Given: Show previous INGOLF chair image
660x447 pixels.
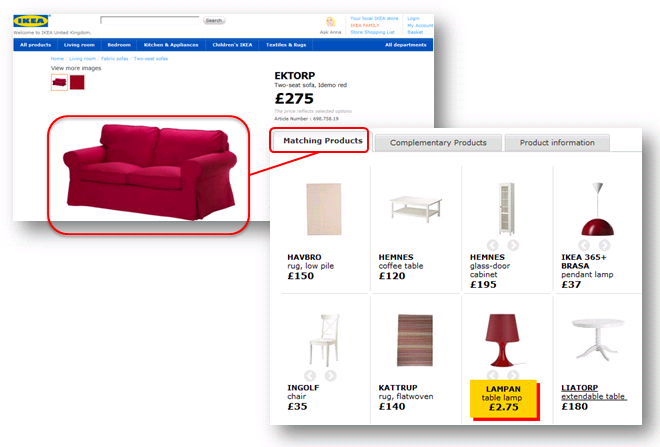Looking at the screenshot, I should coord(310,375).
